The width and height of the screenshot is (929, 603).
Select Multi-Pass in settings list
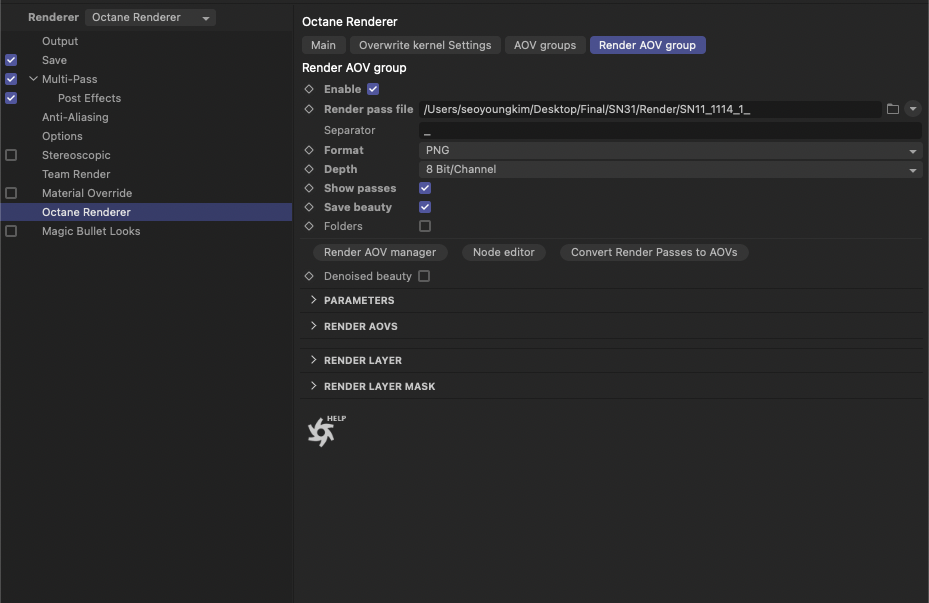pyautogui.click(x=69, y=79)
